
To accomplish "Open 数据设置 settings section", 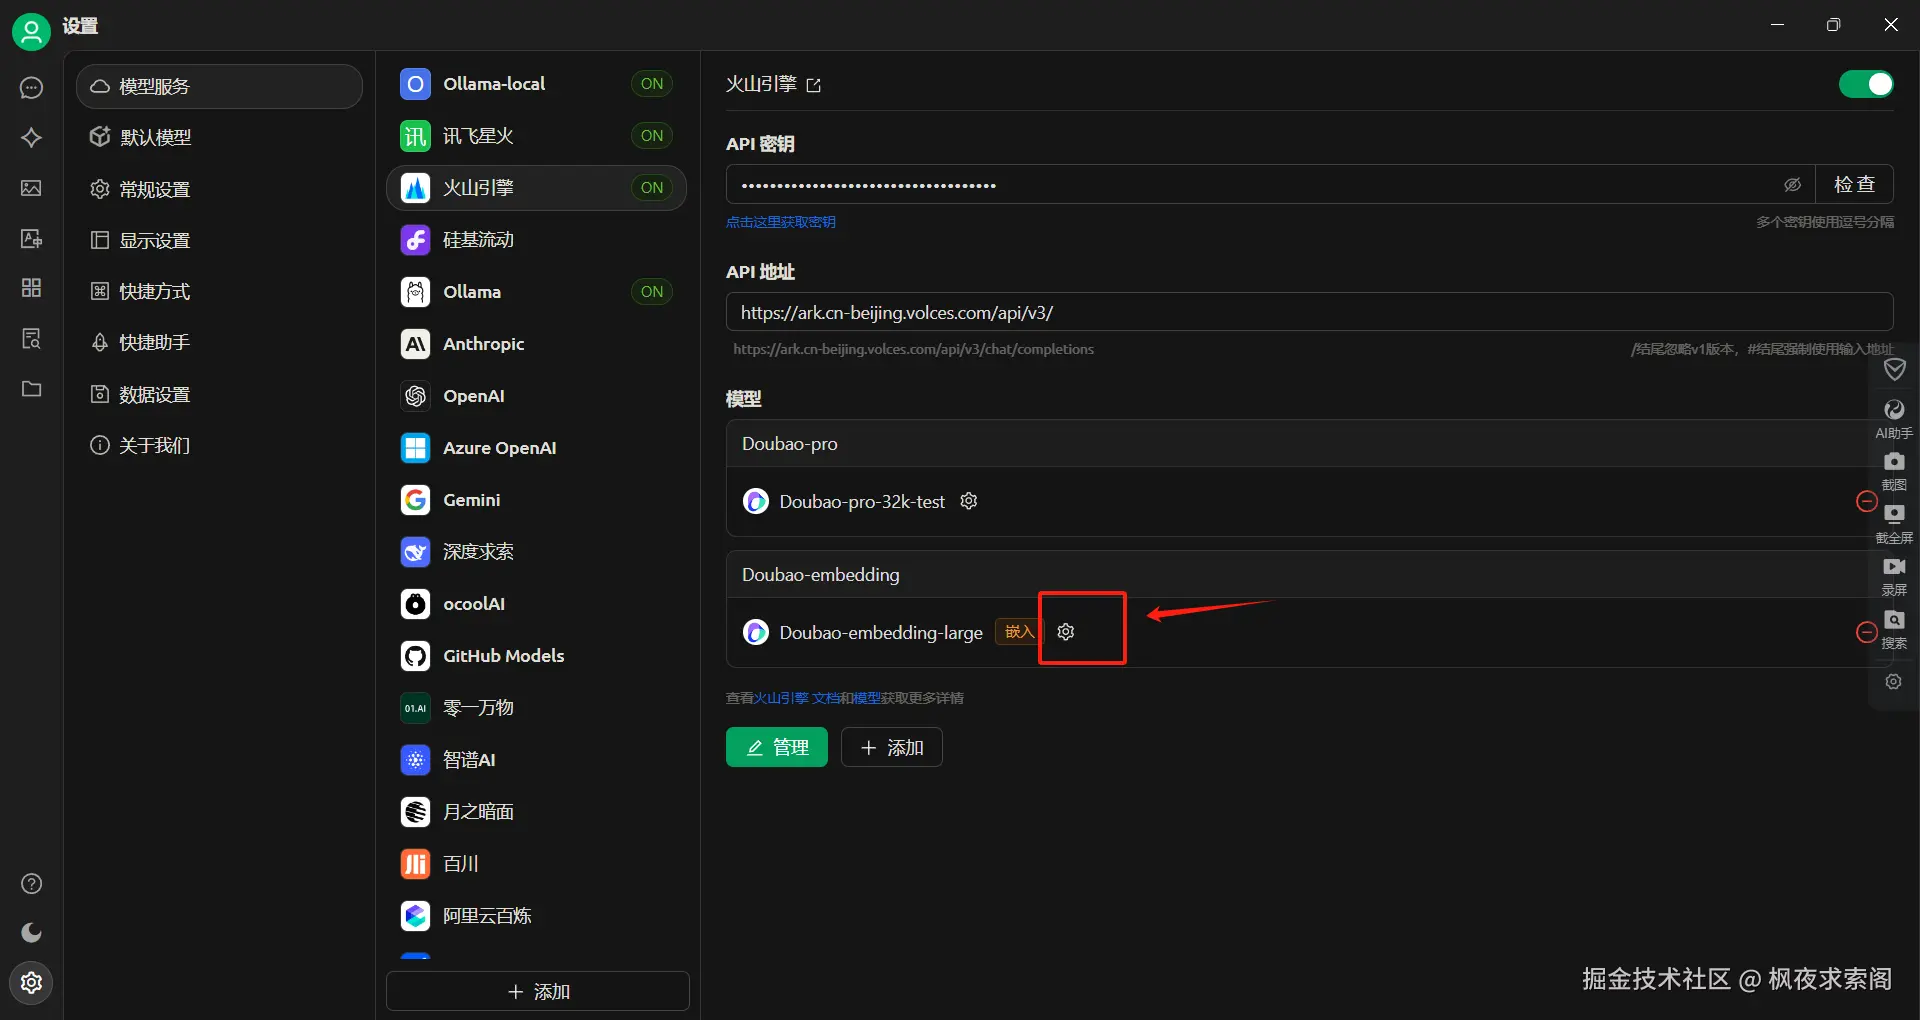I will [x=219, y=394].
